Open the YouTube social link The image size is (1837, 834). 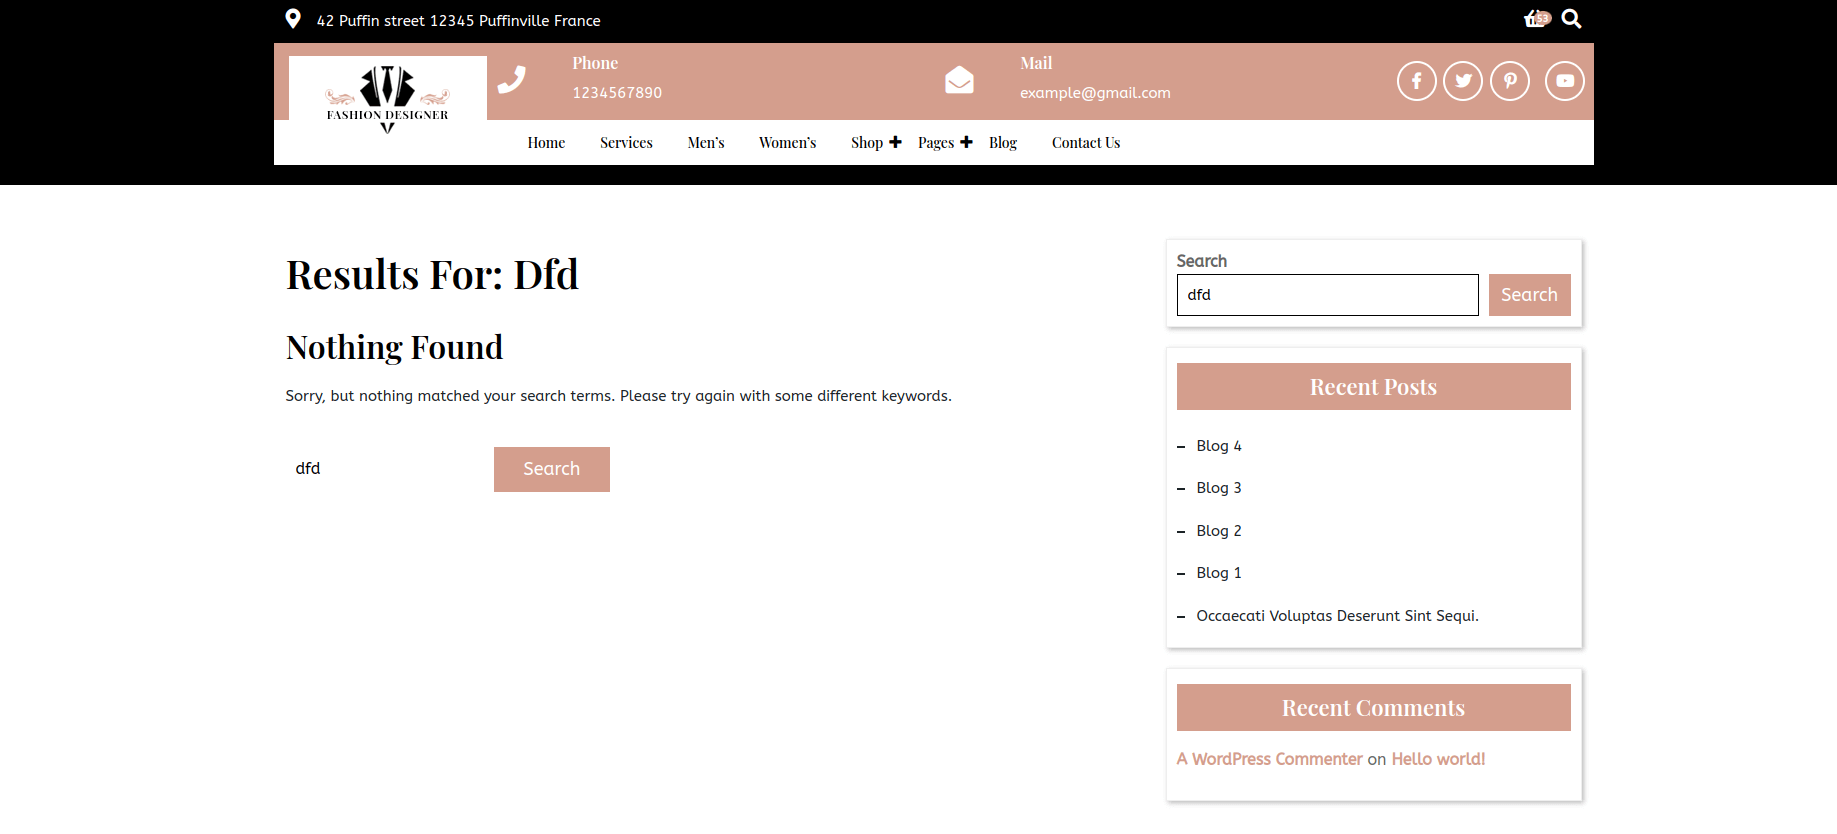(1564, 81)
